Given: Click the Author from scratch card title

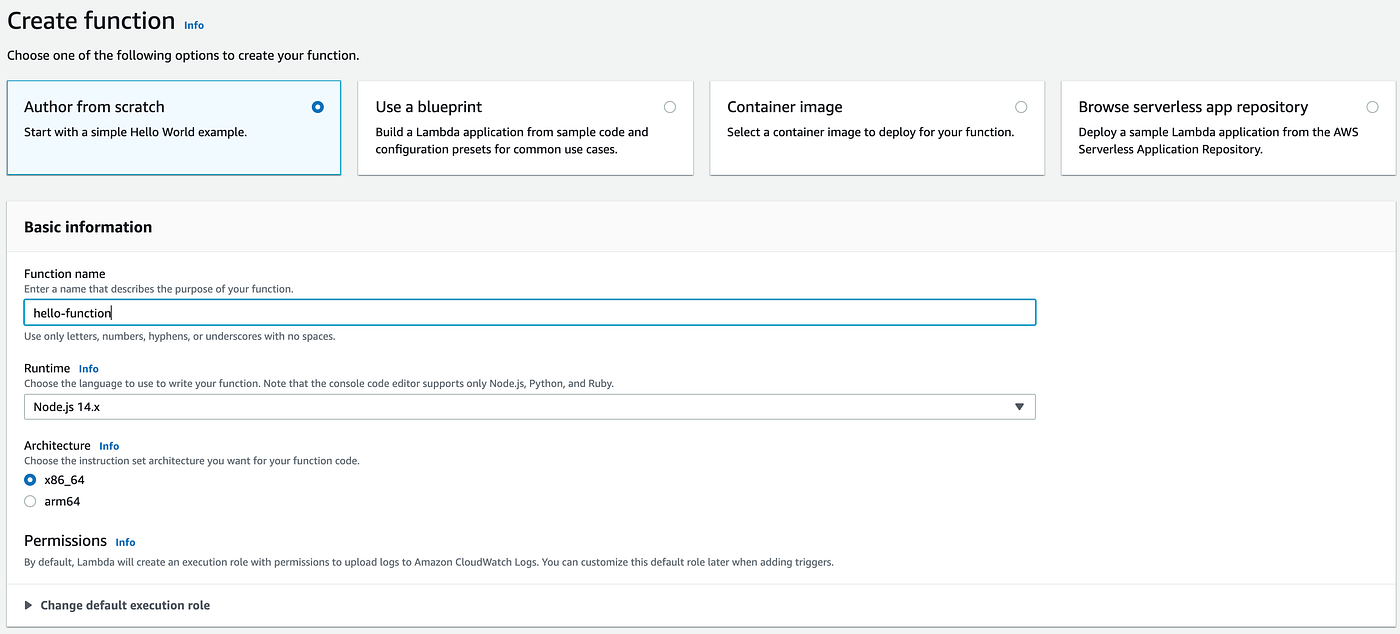Looking at the screenshot, I should (x=94, y=107).
